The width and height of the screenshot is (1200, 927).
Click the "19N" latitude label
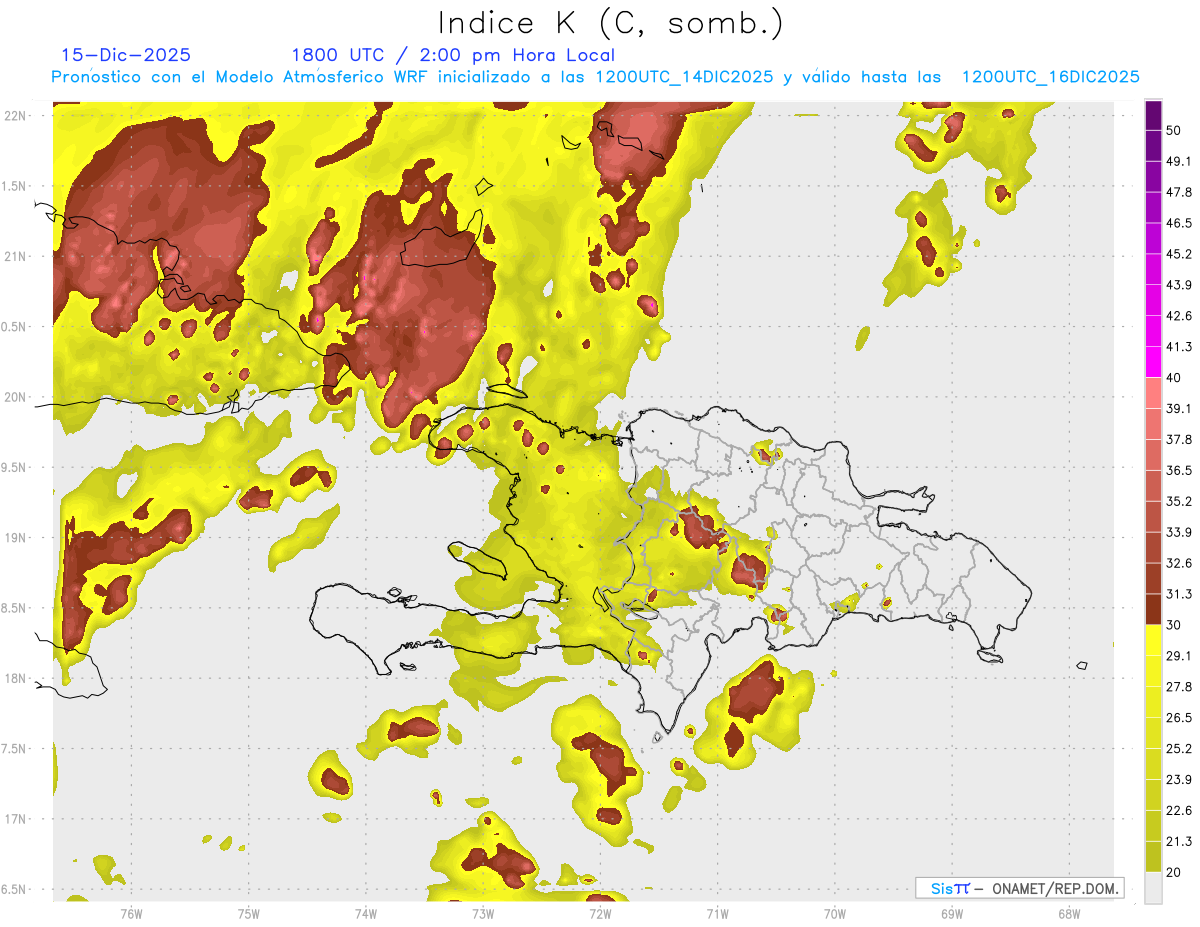point(15,538)
